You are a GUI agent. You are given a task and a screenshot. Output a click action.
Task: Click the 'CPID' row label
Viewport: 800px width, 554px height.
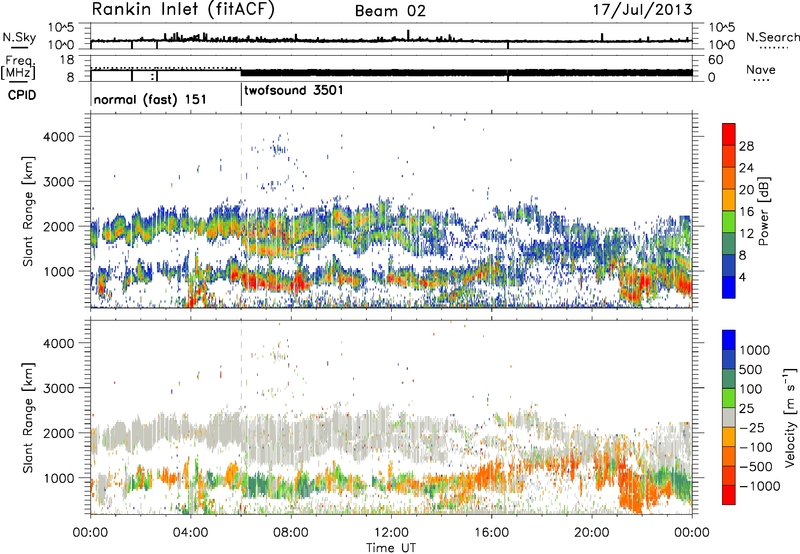pos(22,95)
